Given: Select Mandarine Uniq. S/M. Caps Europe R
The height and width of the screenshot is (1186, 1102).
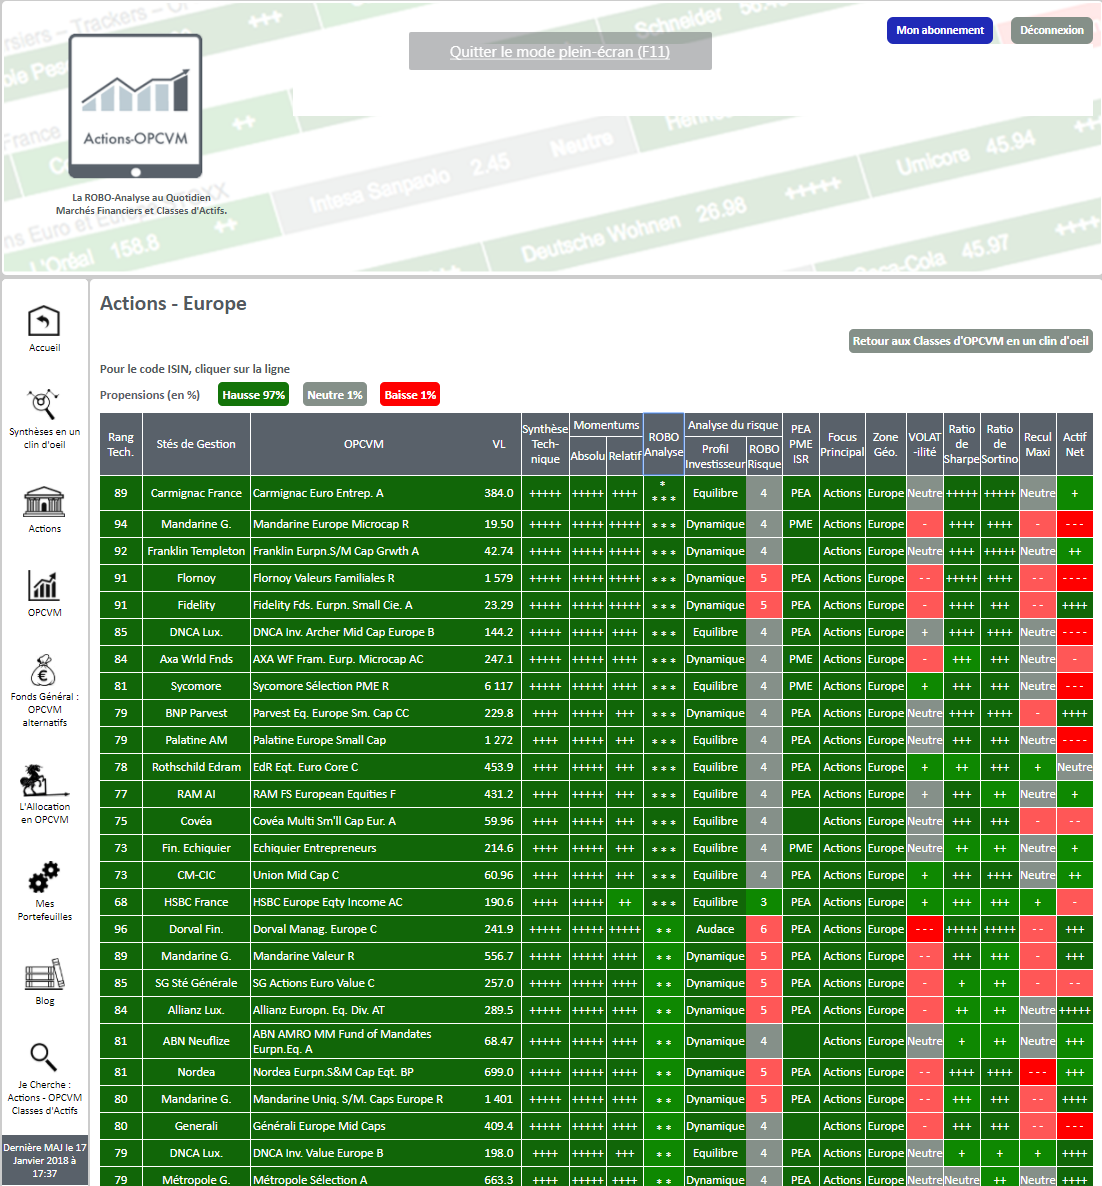Looking at the screenshot, I should 596,1099.
